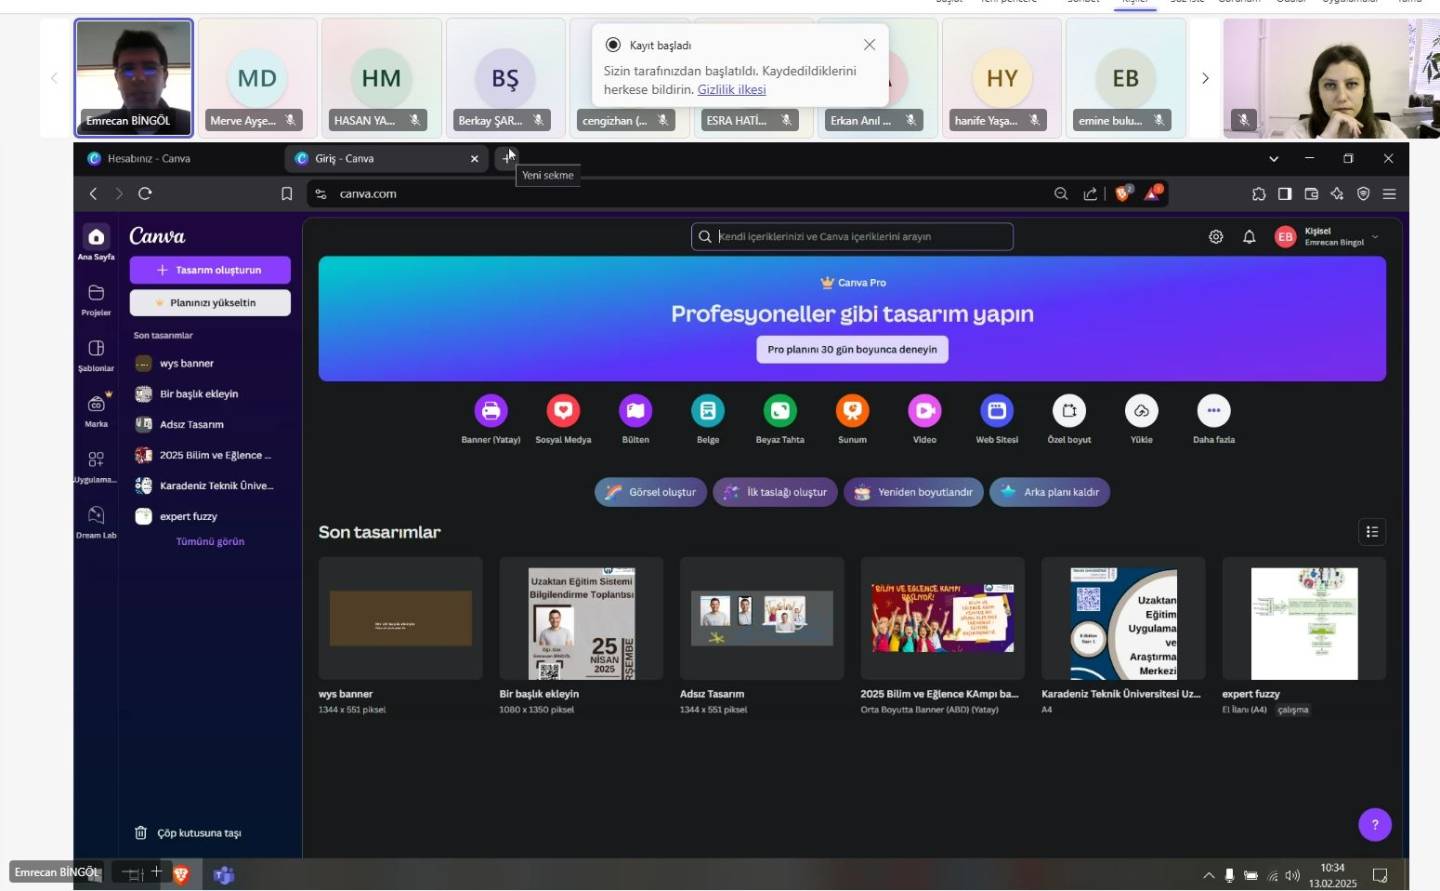The height and width of the screenshot is (891, 1440).
Task: Open Brave Wallet icon
Action: coord(1311,194)
